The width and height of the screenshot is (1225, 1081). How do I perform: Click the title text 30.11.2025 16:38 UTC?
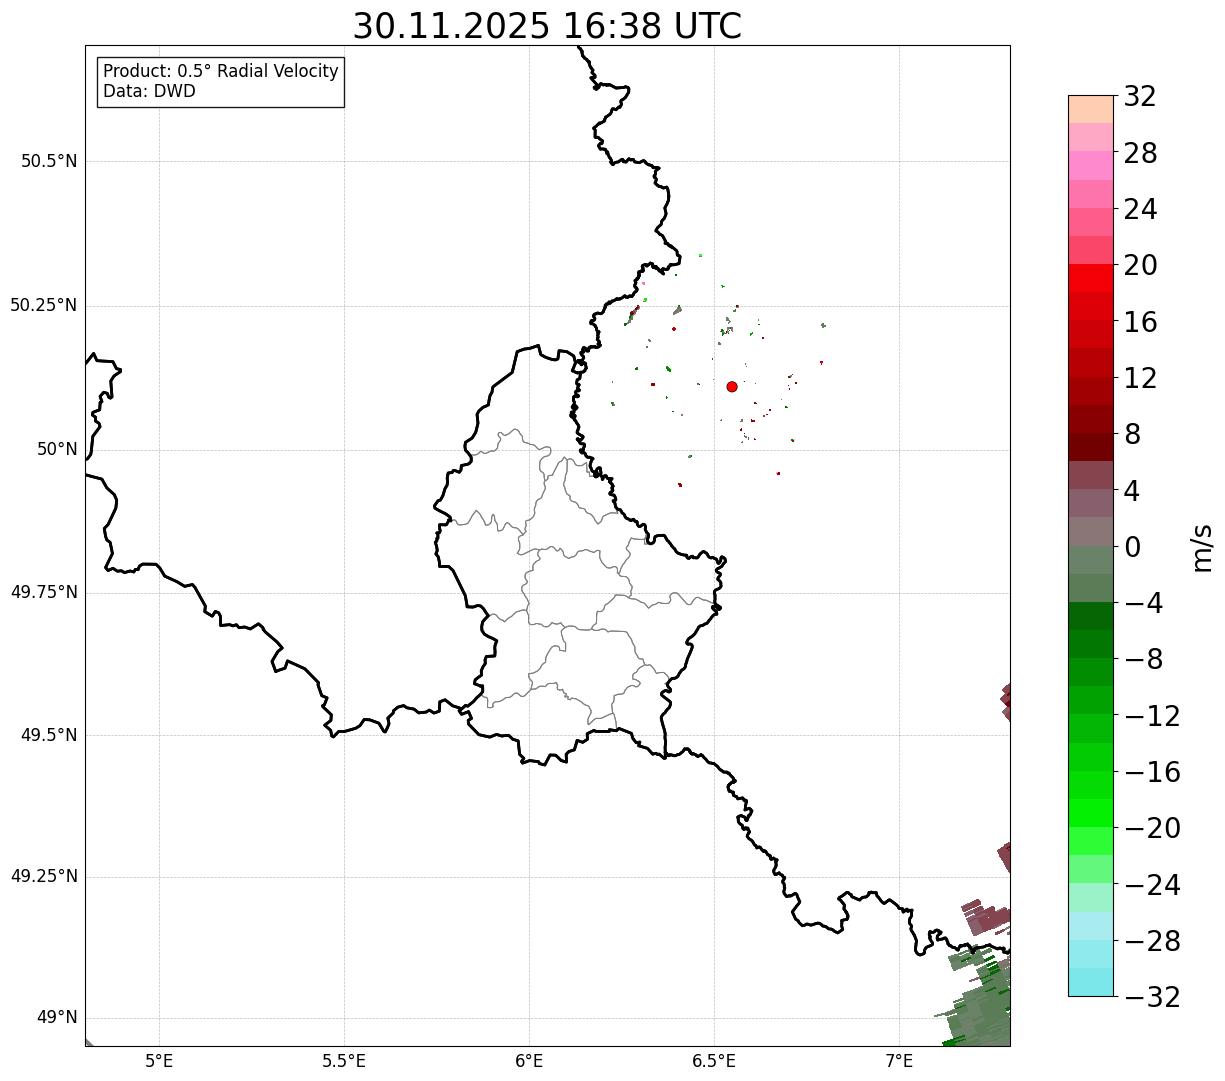(547, 26)
